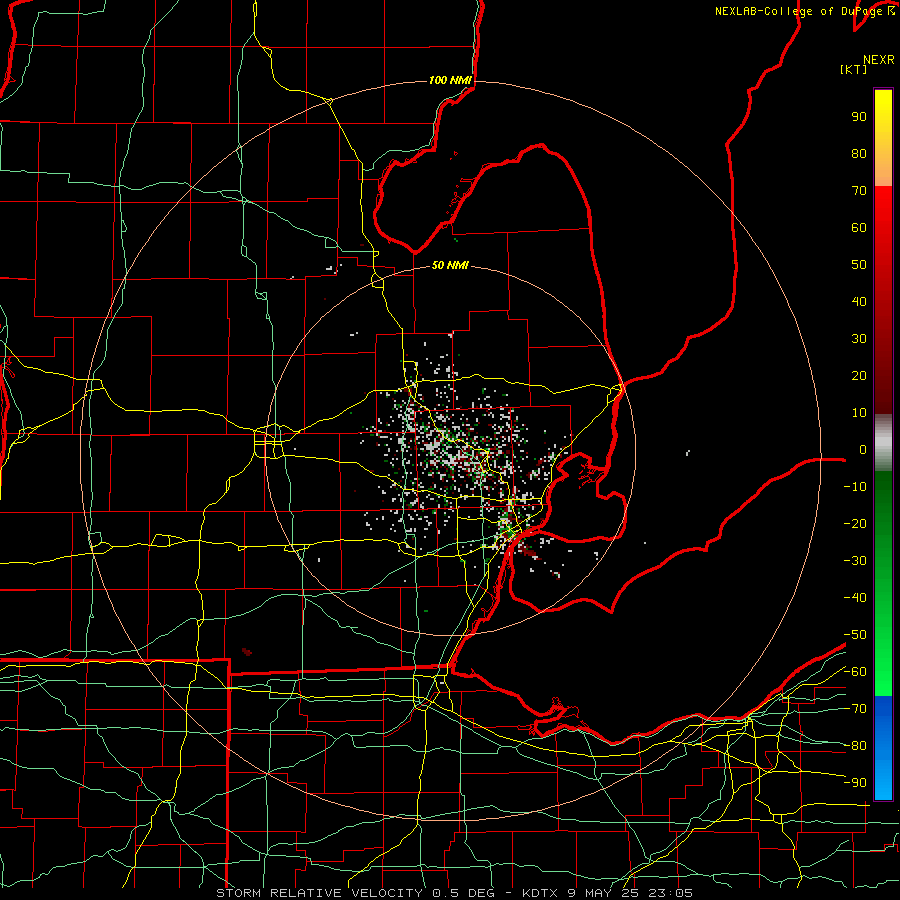Viewport: 900px width, 900px height.
Task: Click the NEXLAB-College of DuPage title text
Action: click(804, 11)
